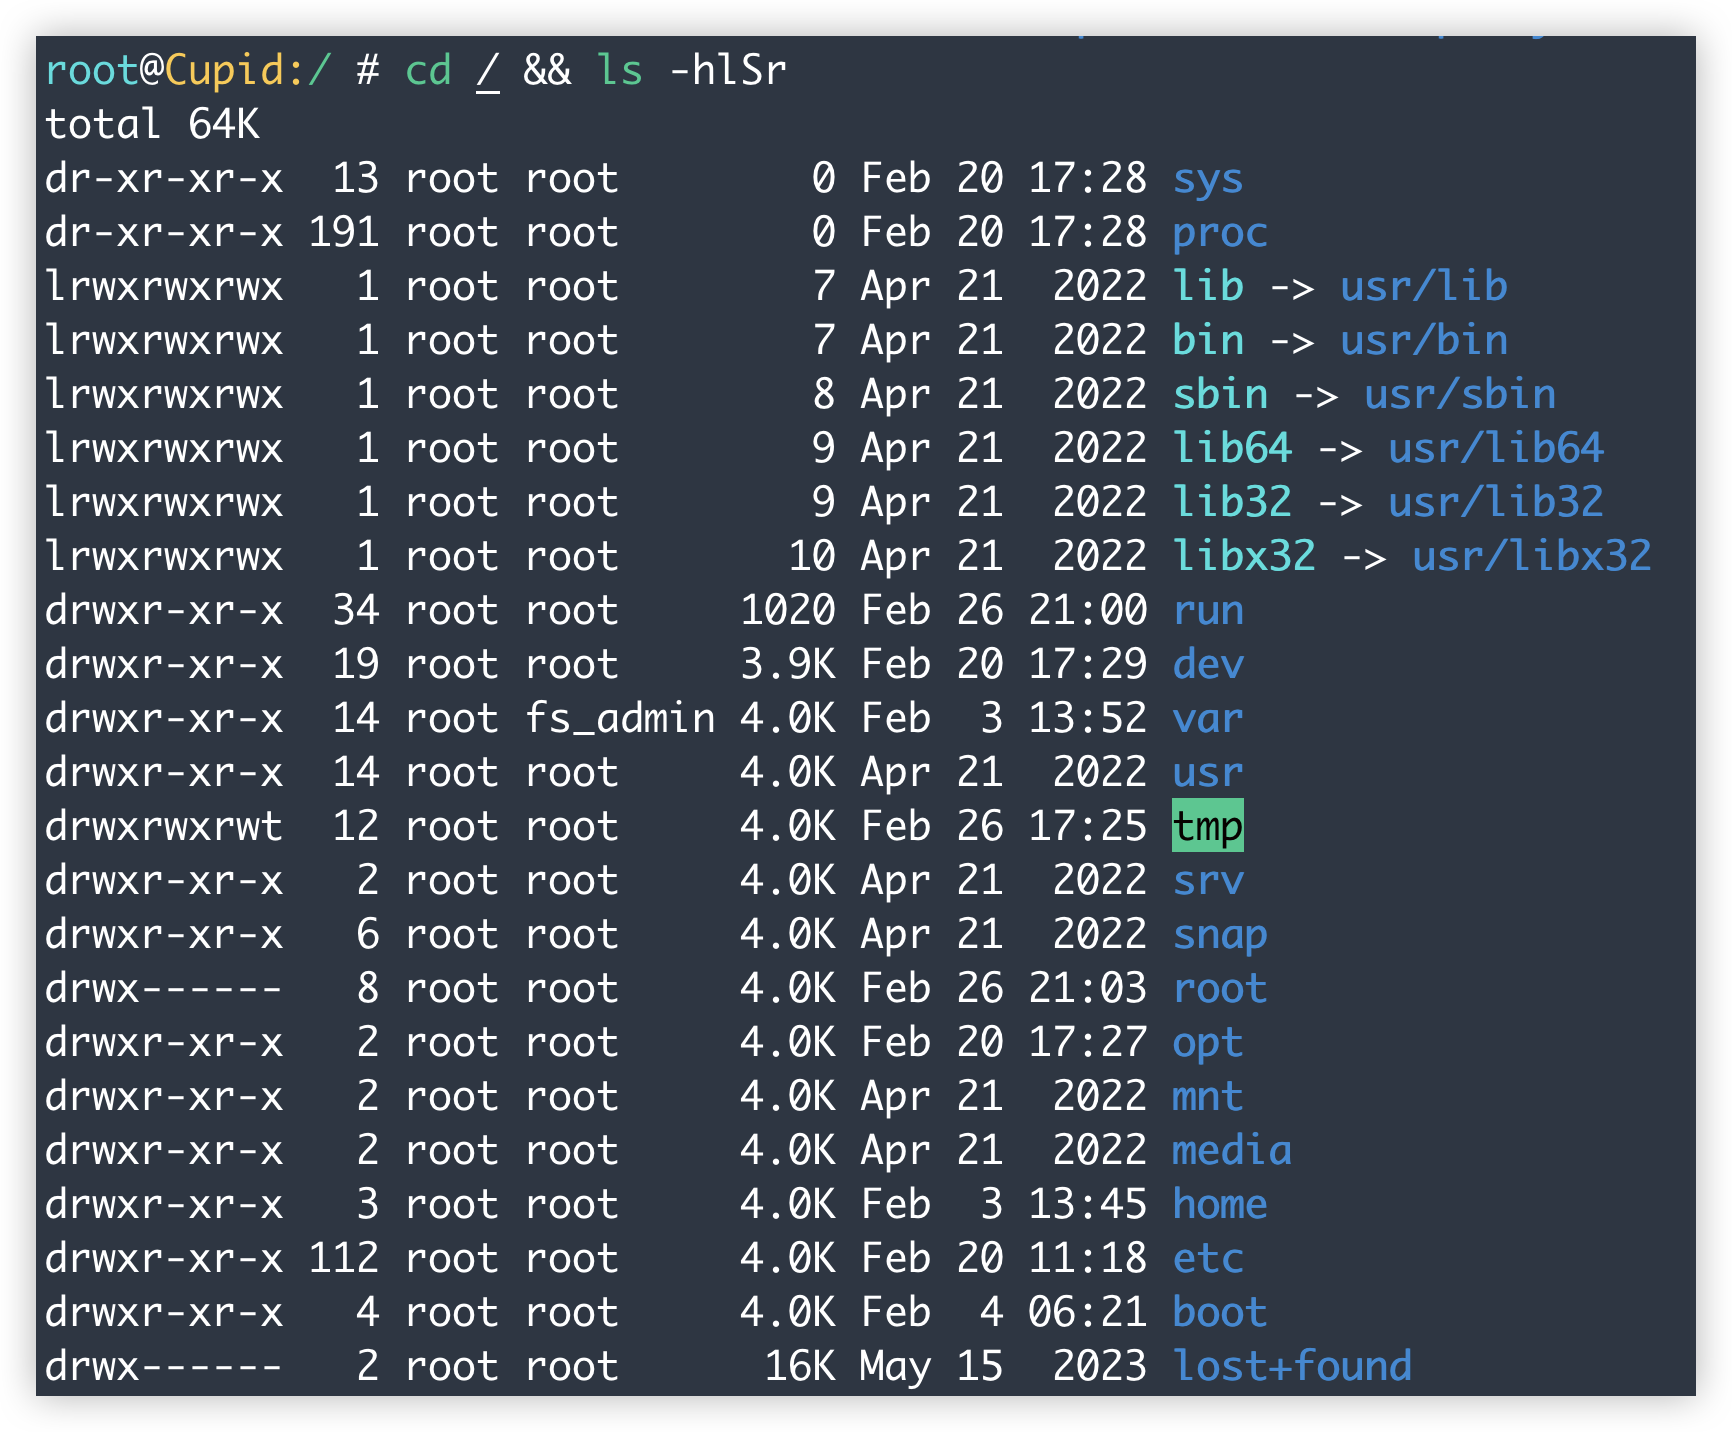This screenshot has height=1432, width=1732.
Task: Click the 1020 size of run
Action: [x=787, y=611]
